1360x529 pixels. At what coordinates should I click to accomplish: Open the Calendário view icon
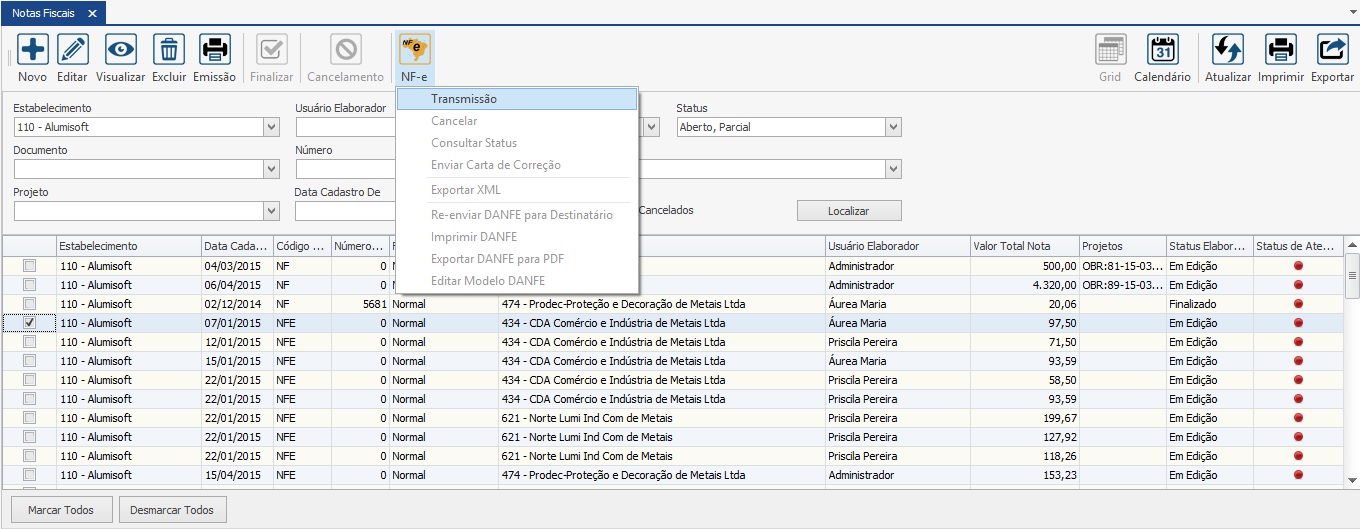(1162, 49)
